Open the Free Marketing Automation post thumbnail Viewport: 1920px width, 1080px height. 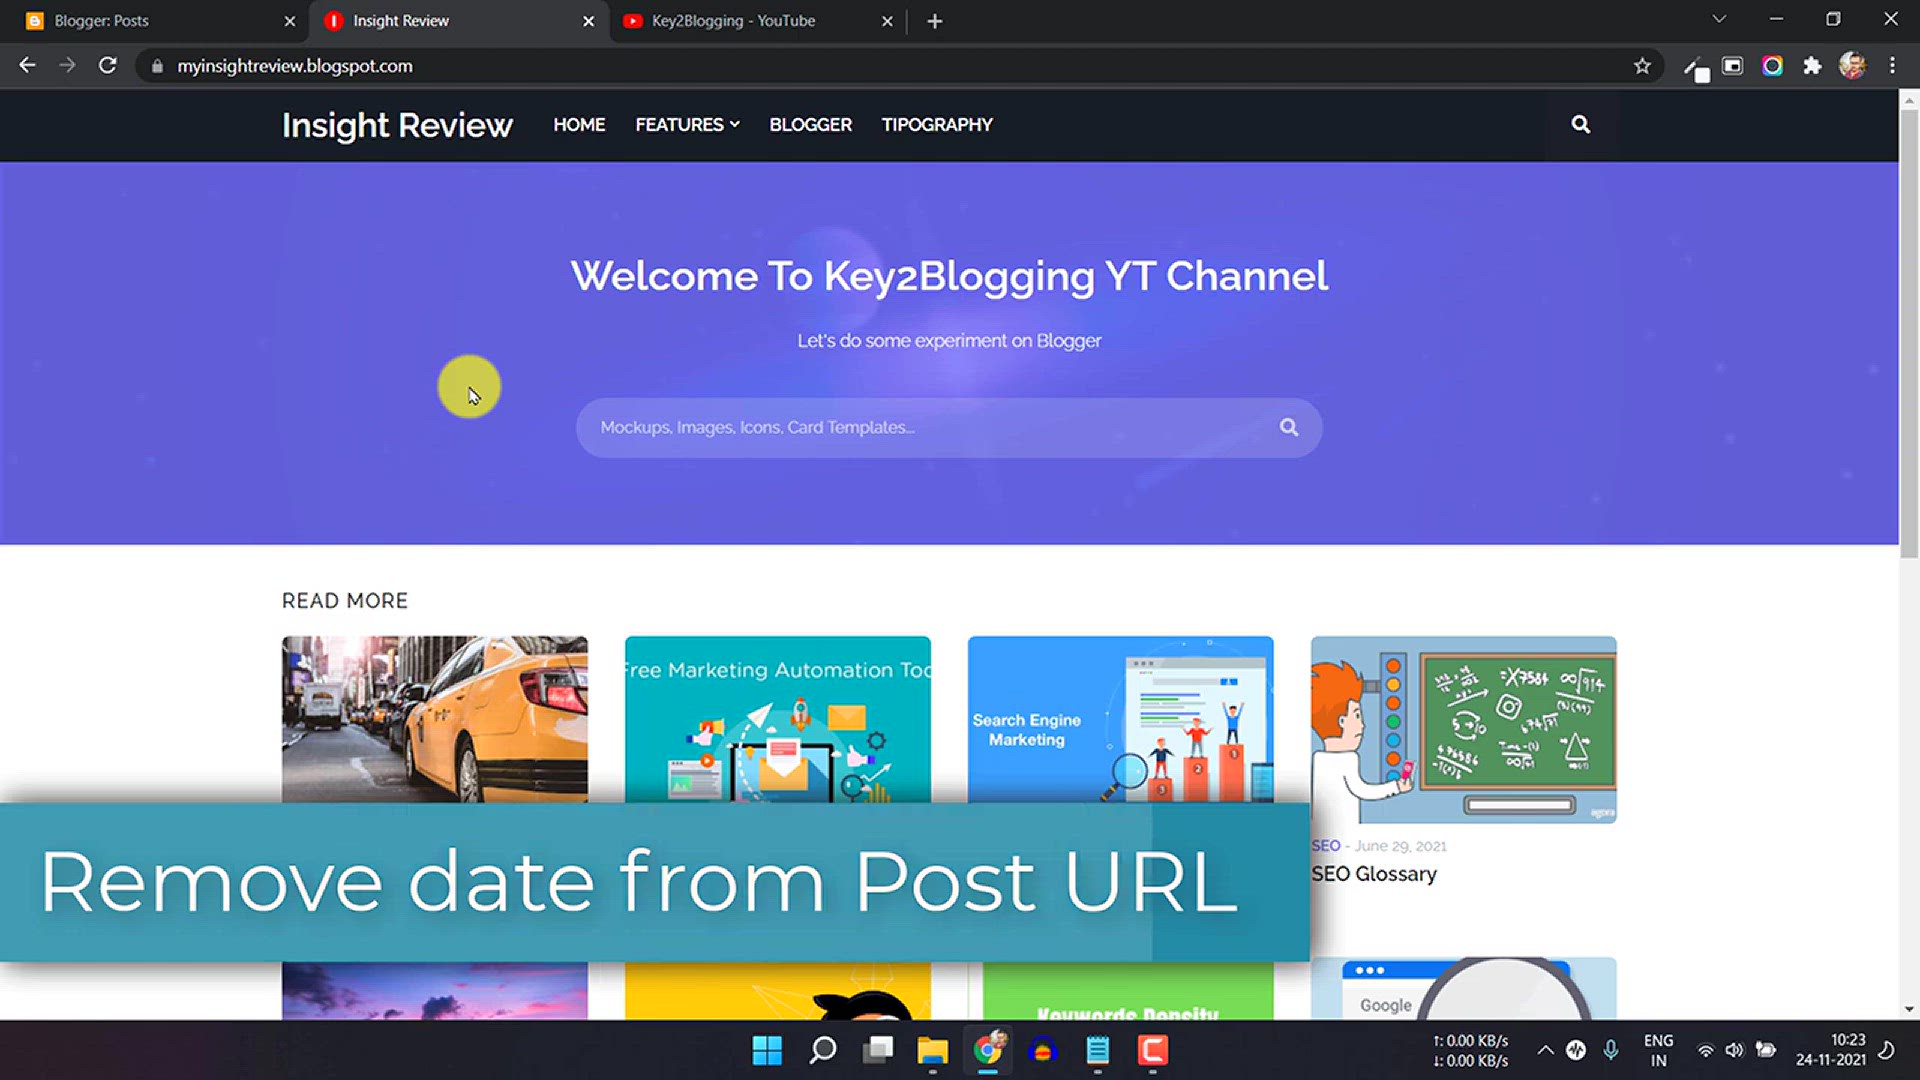click(778, 719)
